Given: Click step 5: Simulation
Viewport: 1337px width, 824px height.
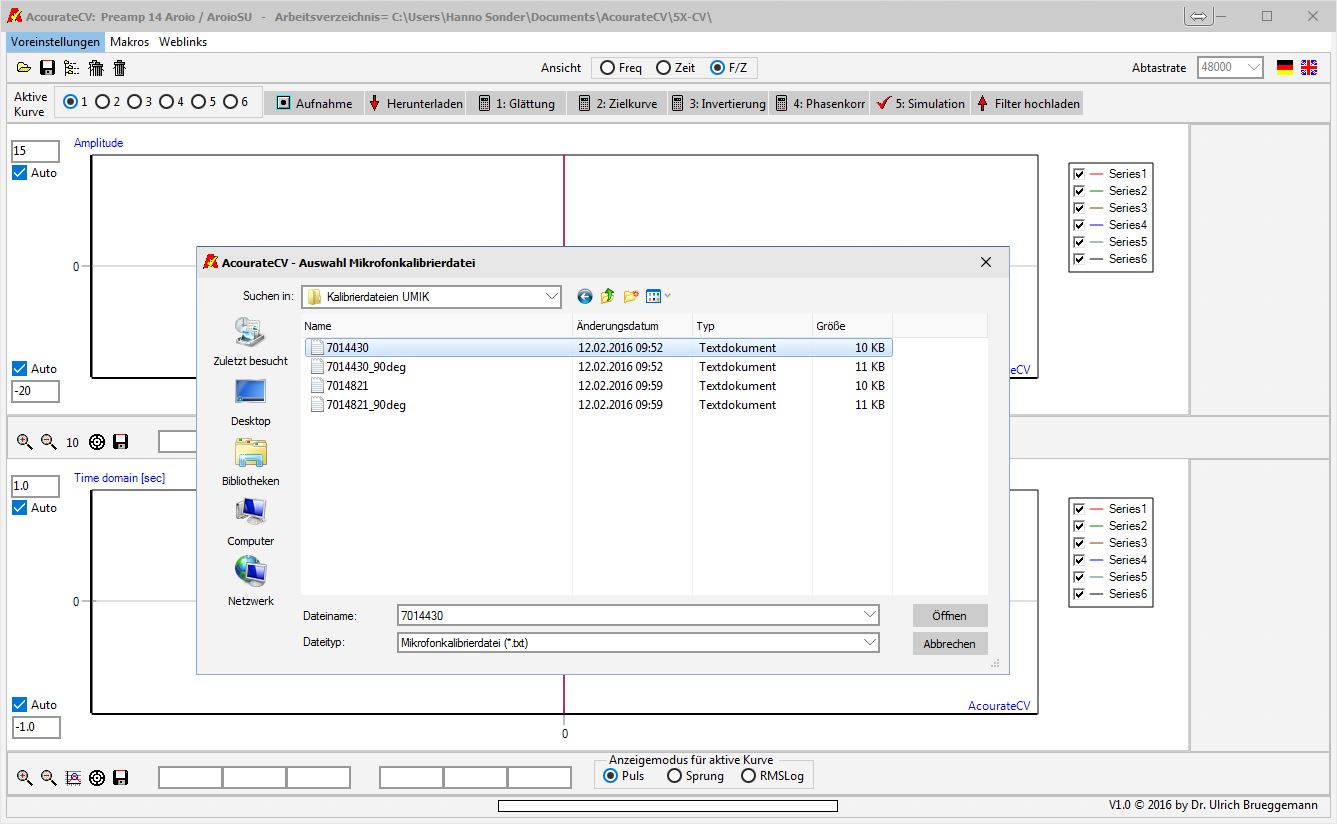Looking at the screenshot, I should point(920,103).
